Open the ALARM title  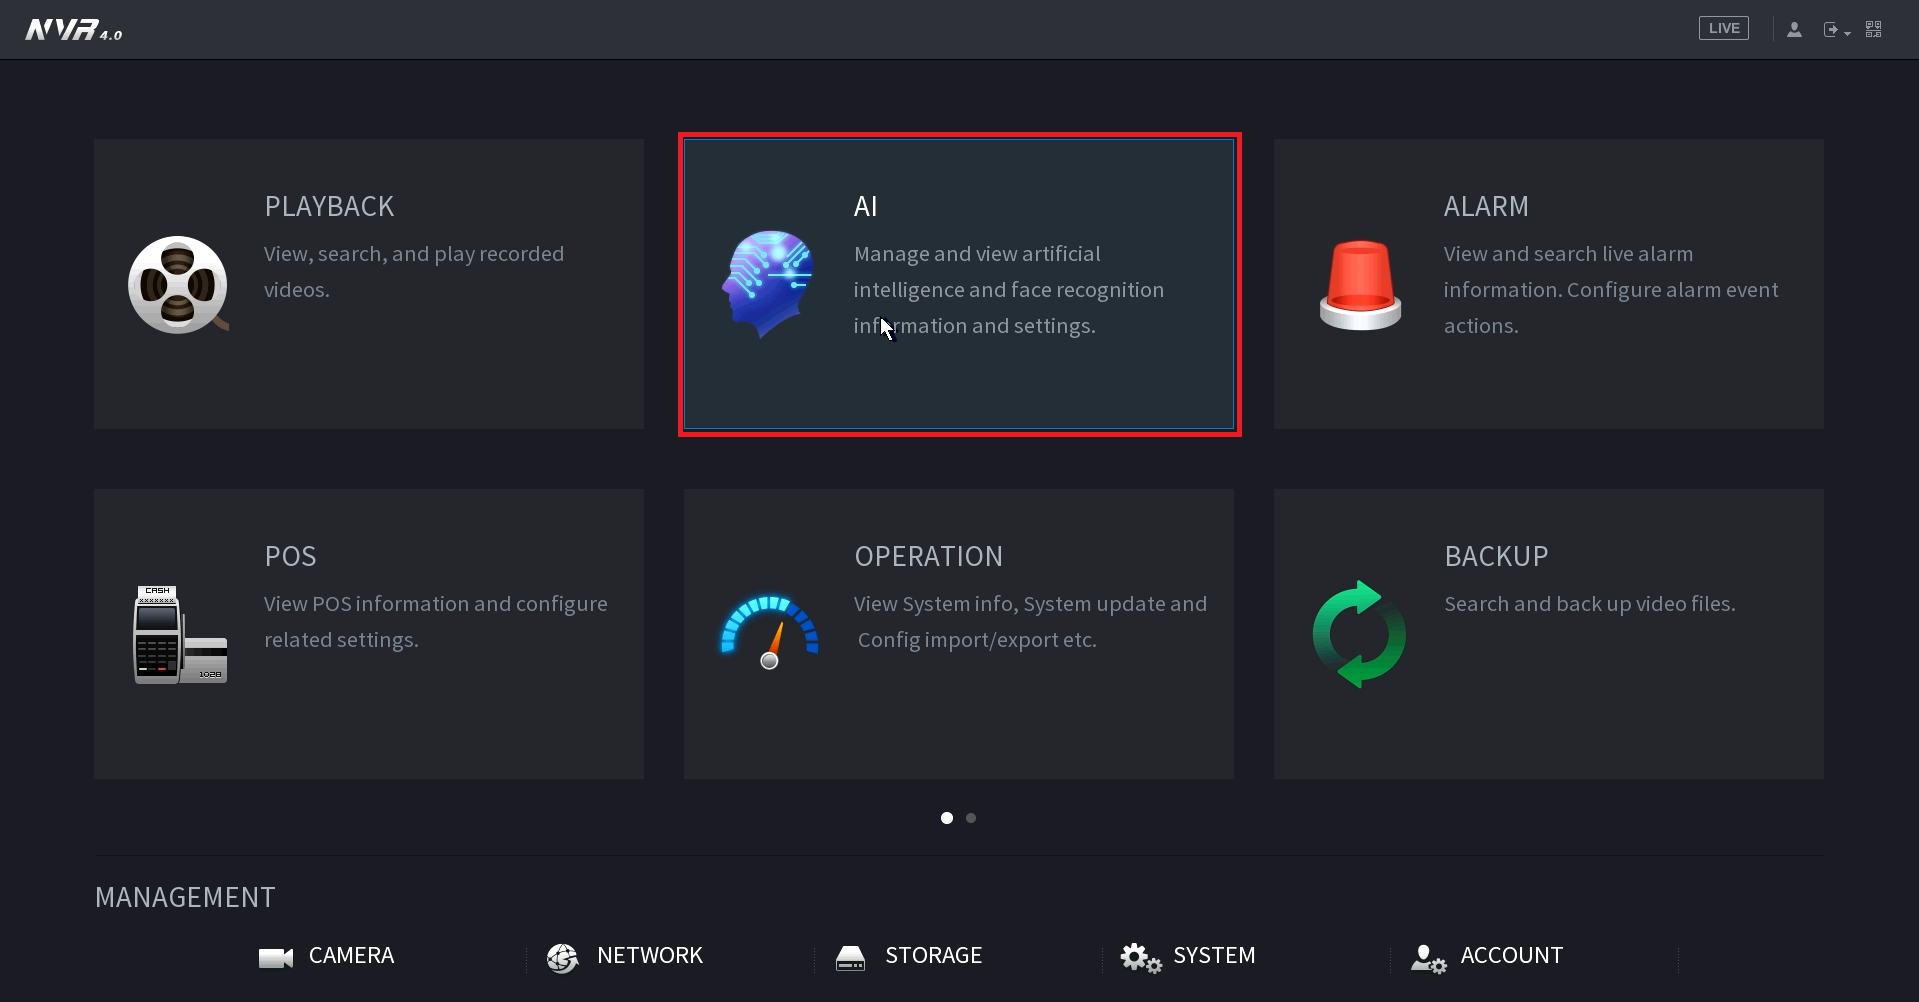[1486, 206]
